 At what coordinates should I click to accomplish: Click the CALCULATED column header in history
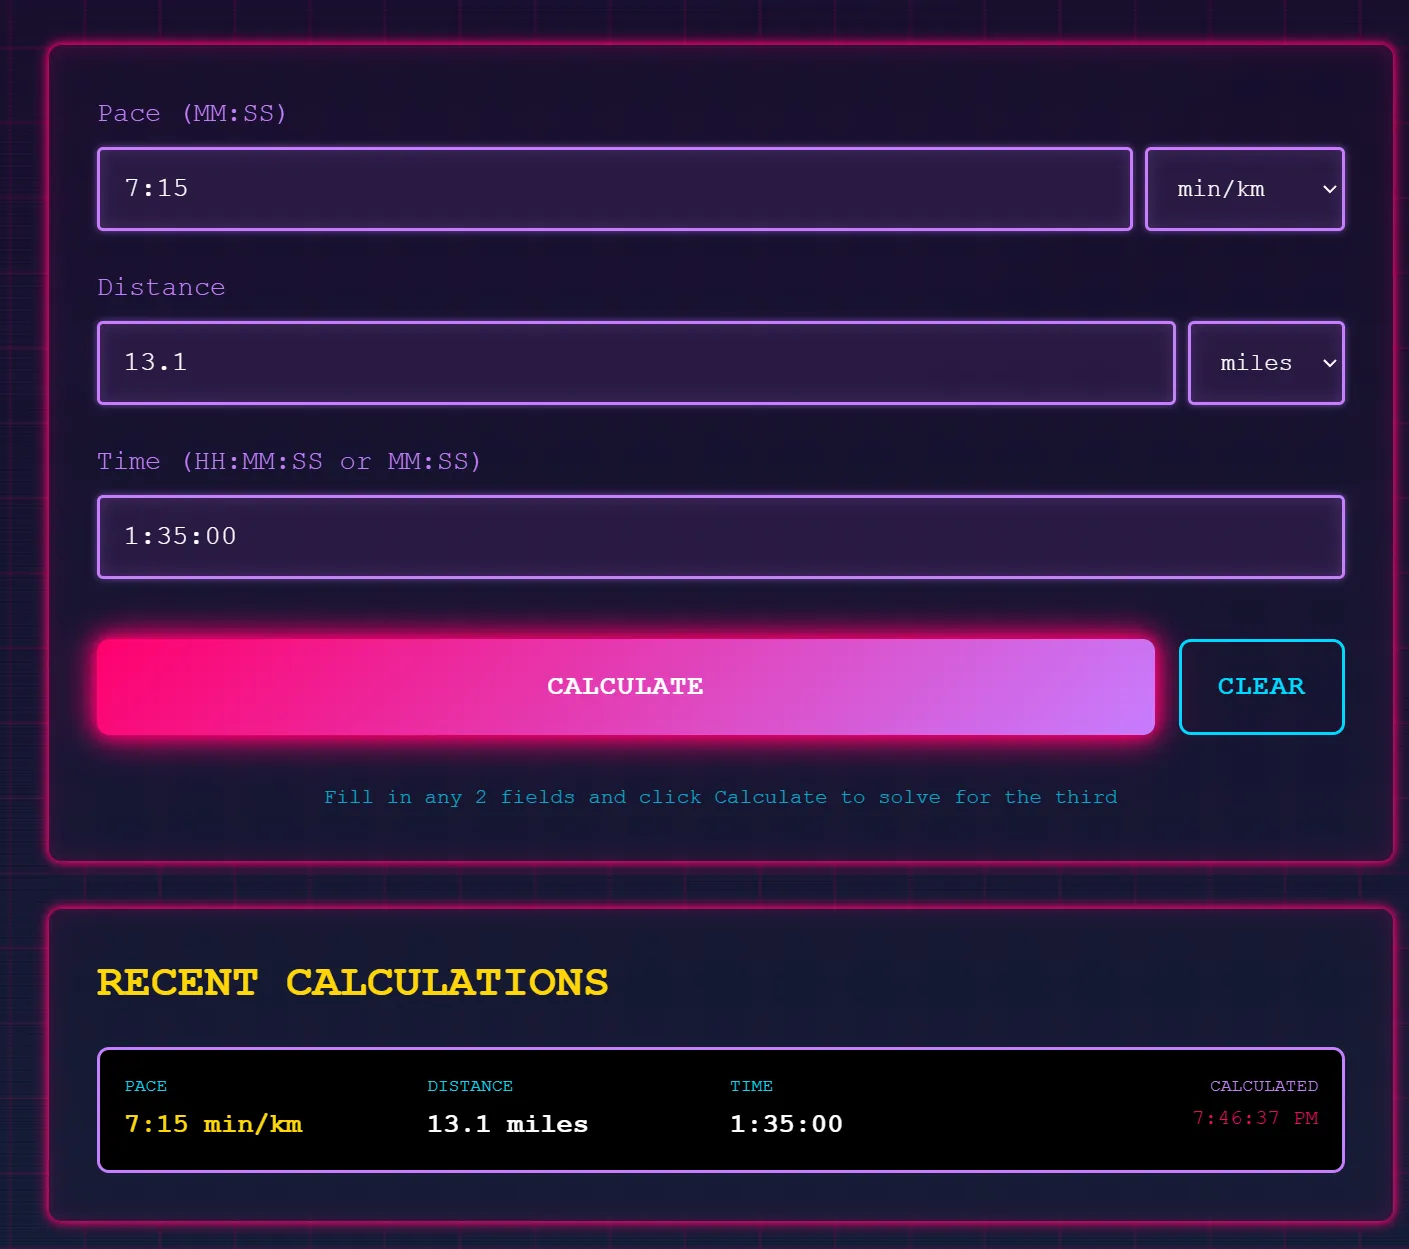(x=1263, y=1085)
